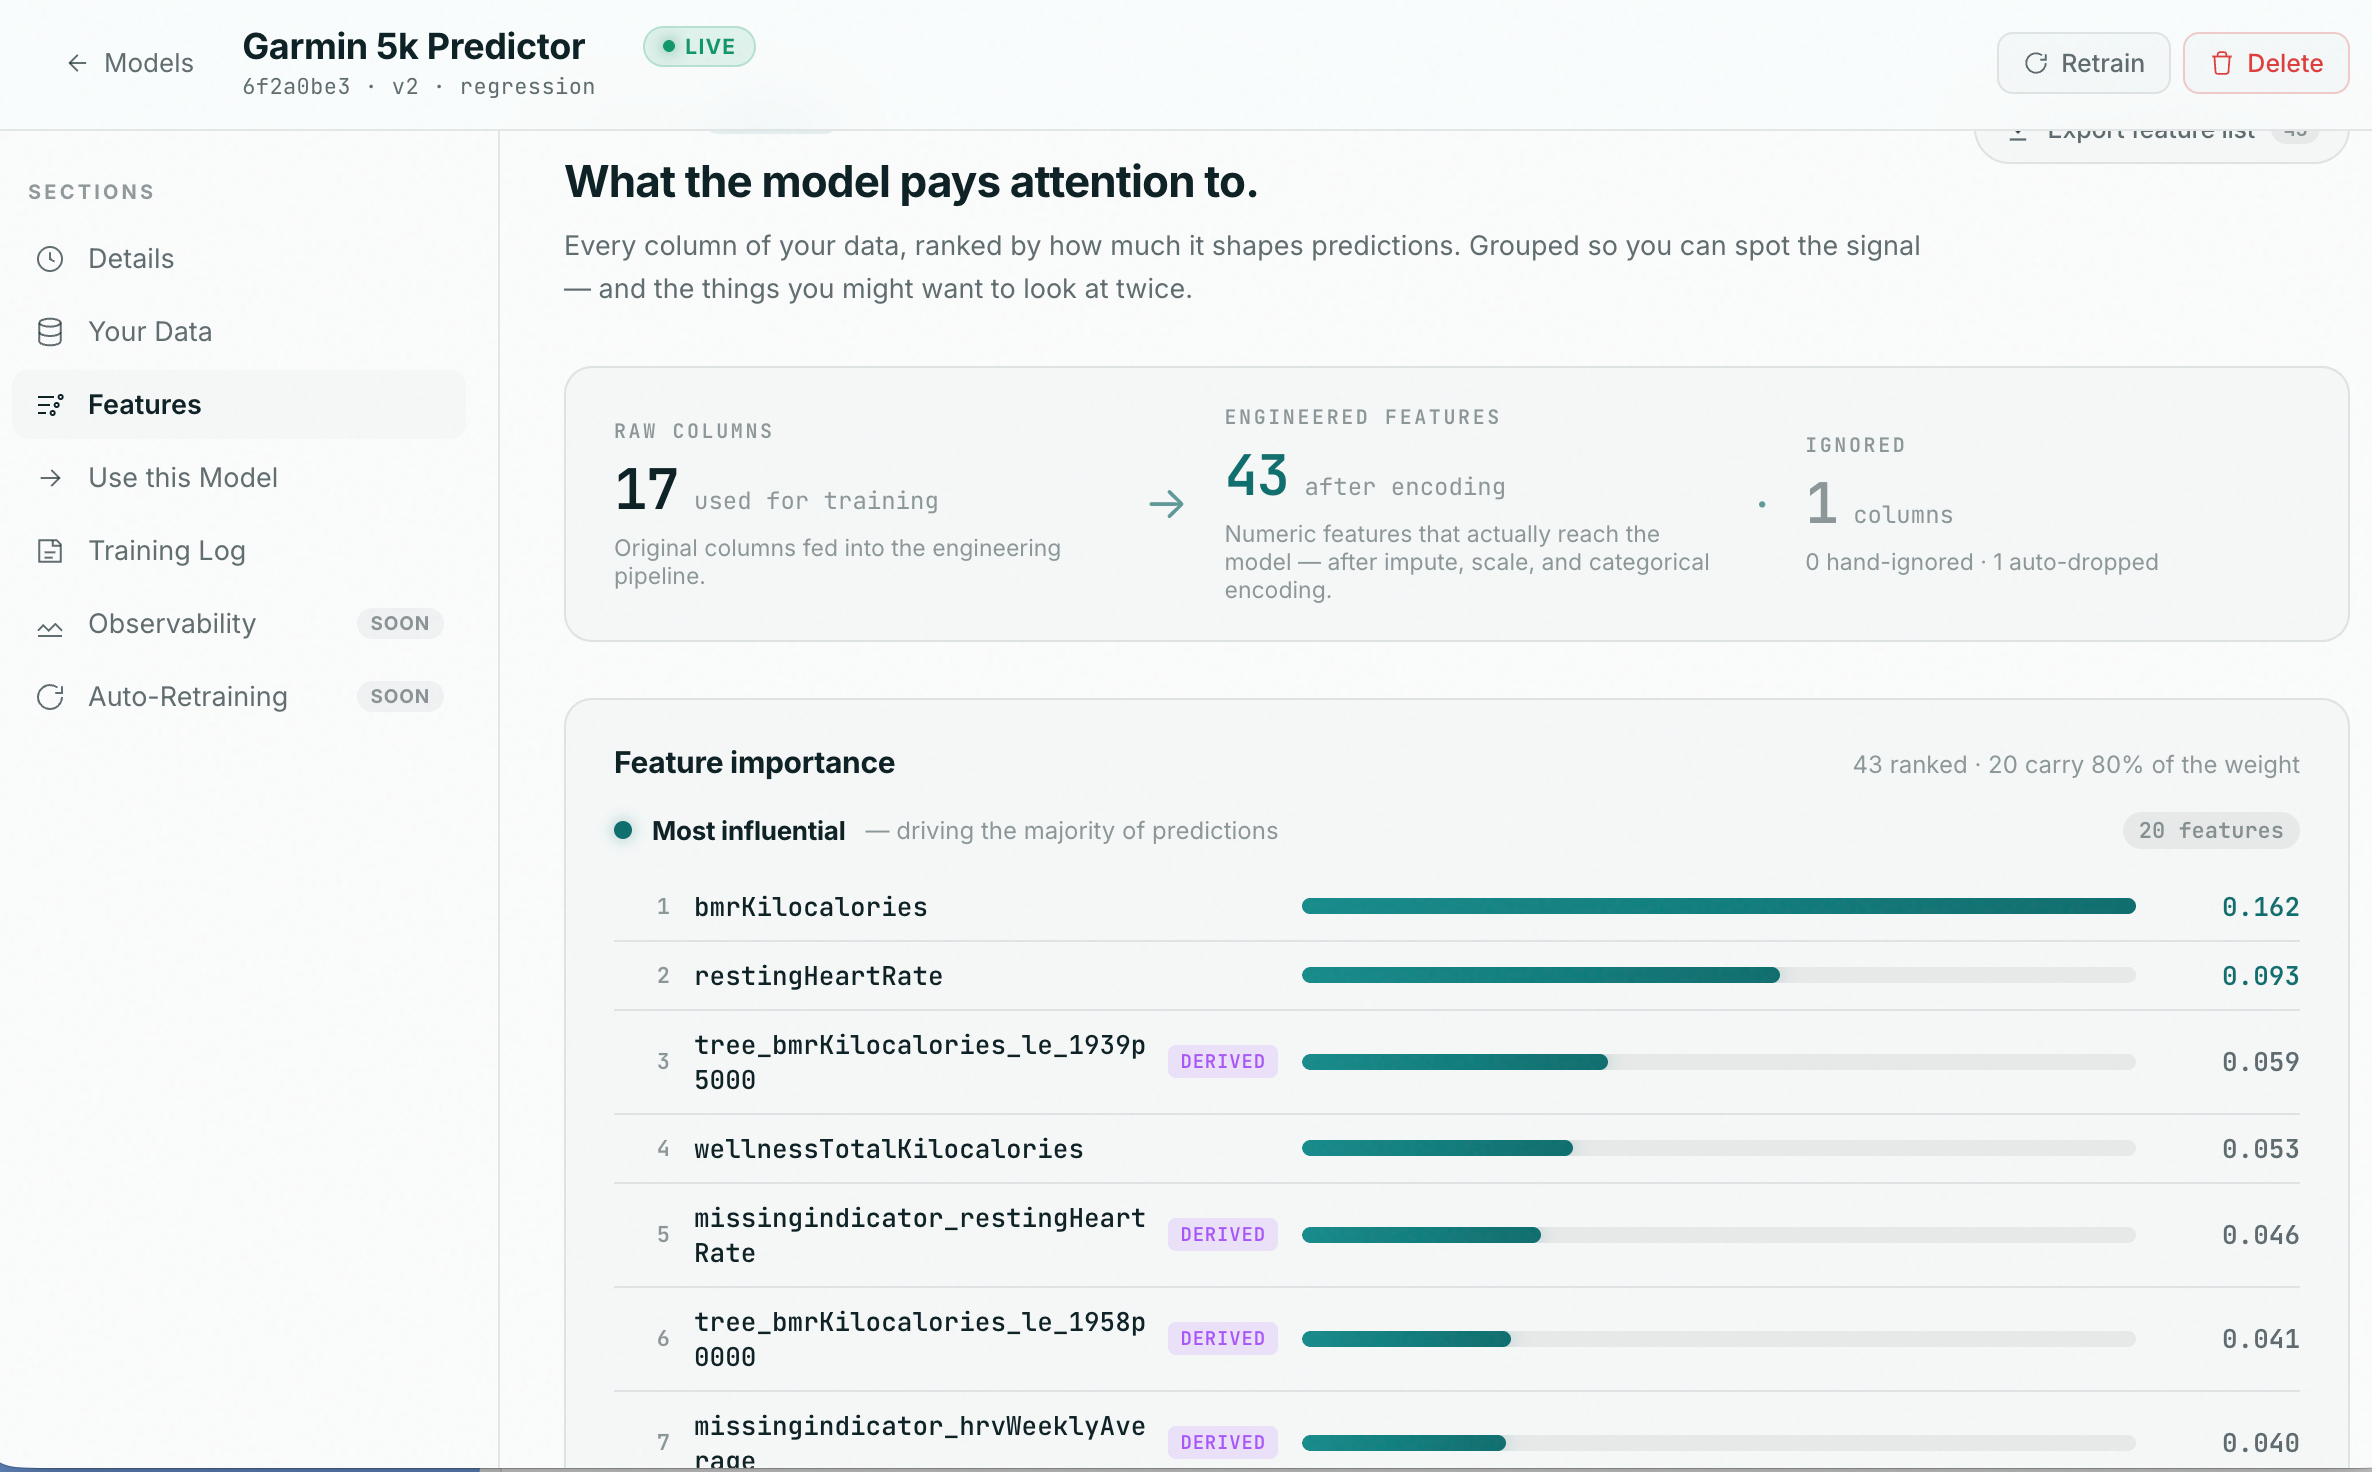2372x1472 pixels.
Task: Click the wellnessTotalKilocalories importance bar
Action: click(x=1718, y=1148)
